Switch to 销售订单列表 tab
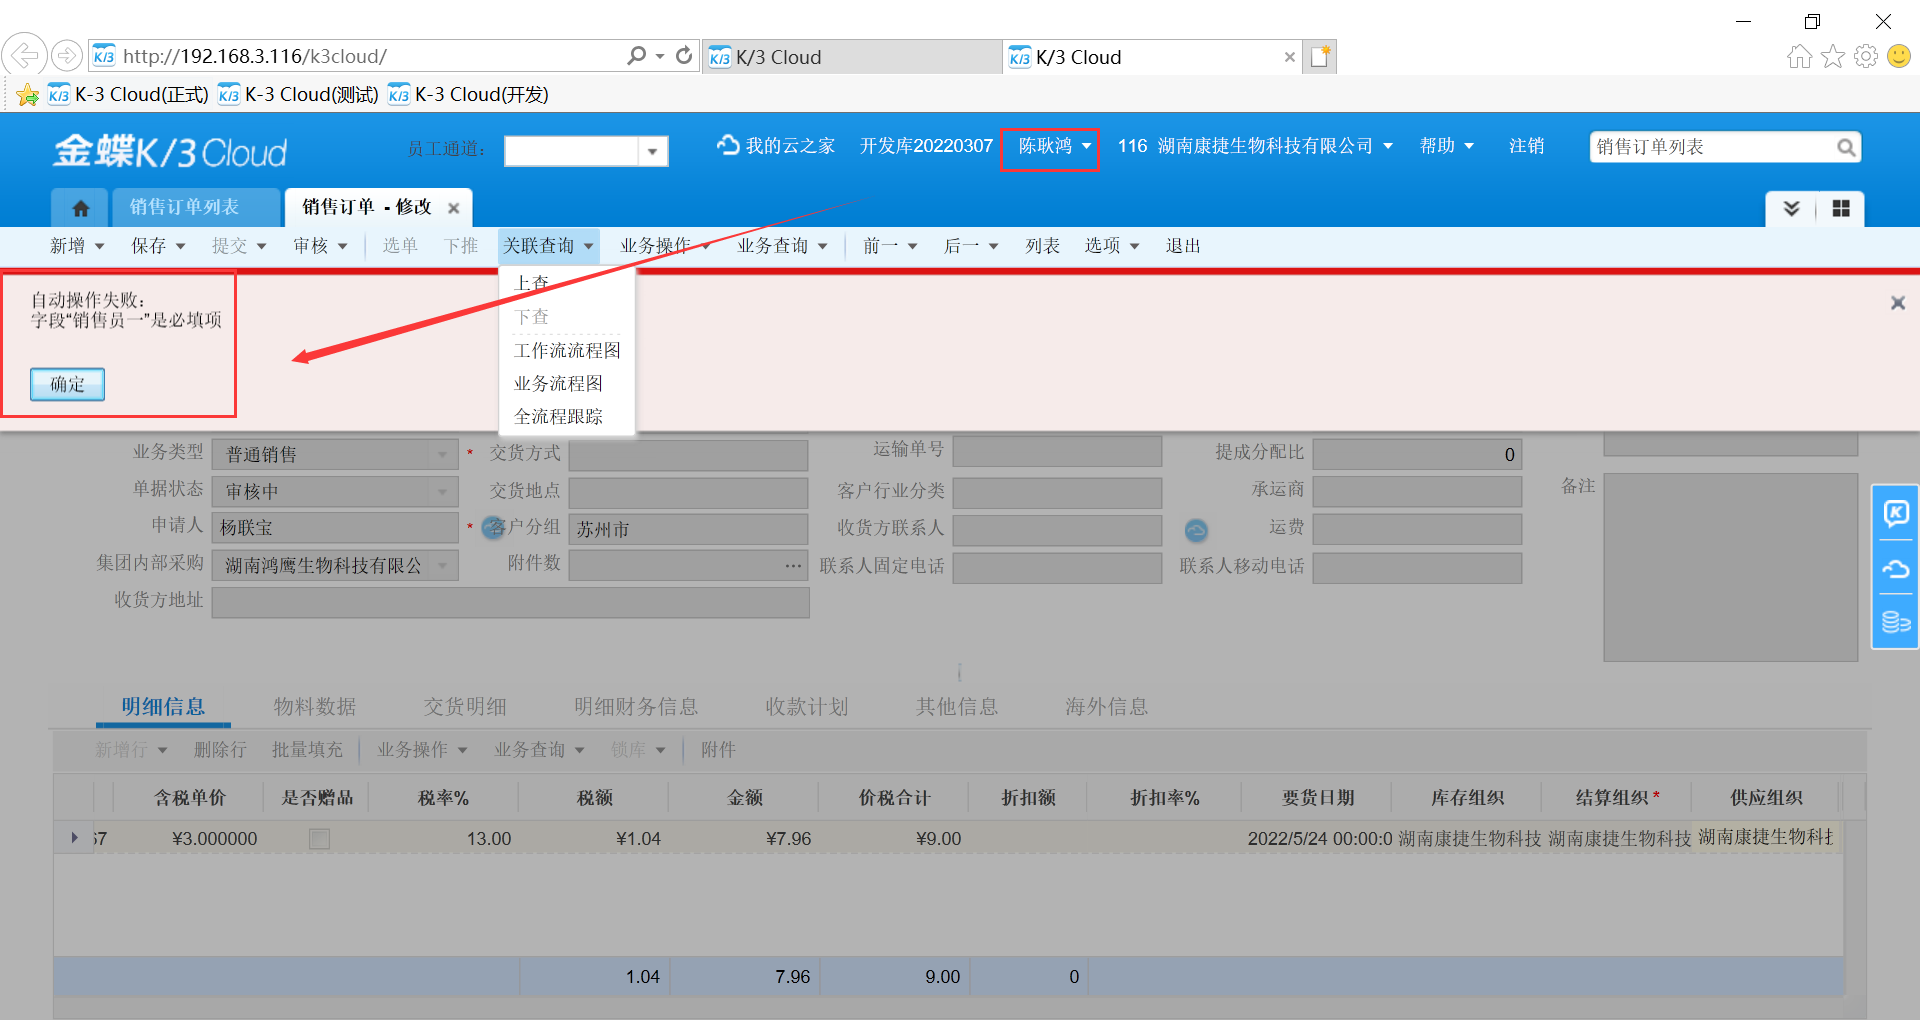The image size is (1920, 1020). [185, 207]
